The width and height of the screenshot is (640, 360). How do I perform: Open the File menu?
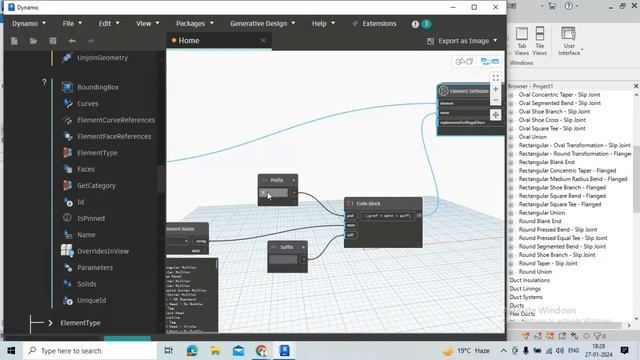click(x=72, y=24)
